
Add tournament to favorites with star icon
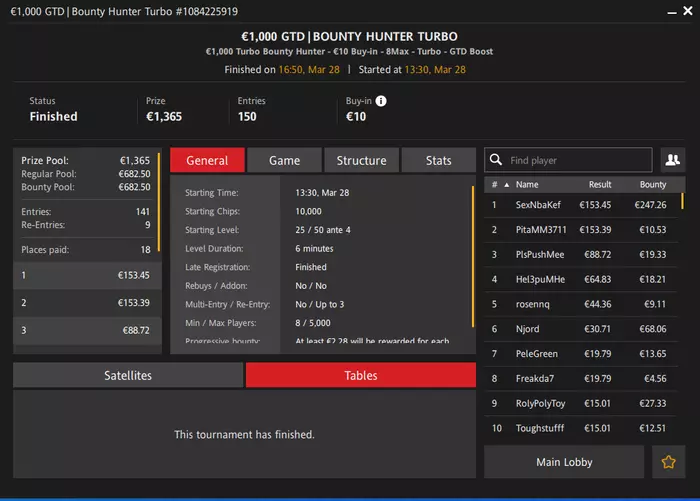(668, 462)
